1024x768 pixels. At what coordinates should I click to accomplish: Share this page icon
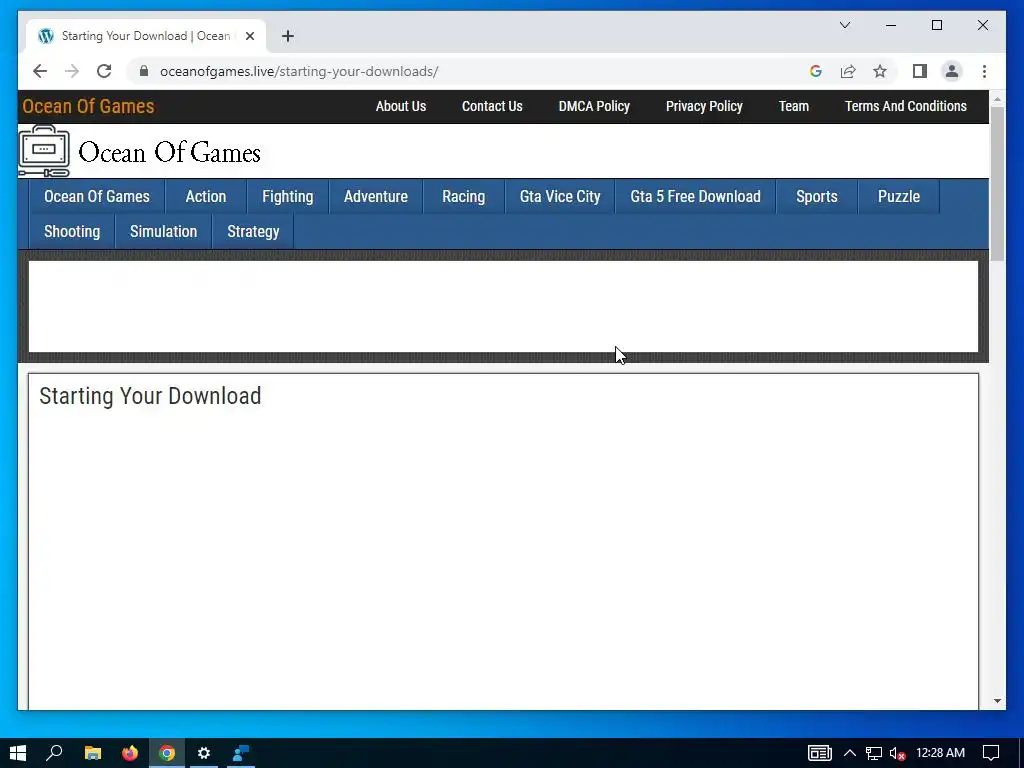coord(848,71)
